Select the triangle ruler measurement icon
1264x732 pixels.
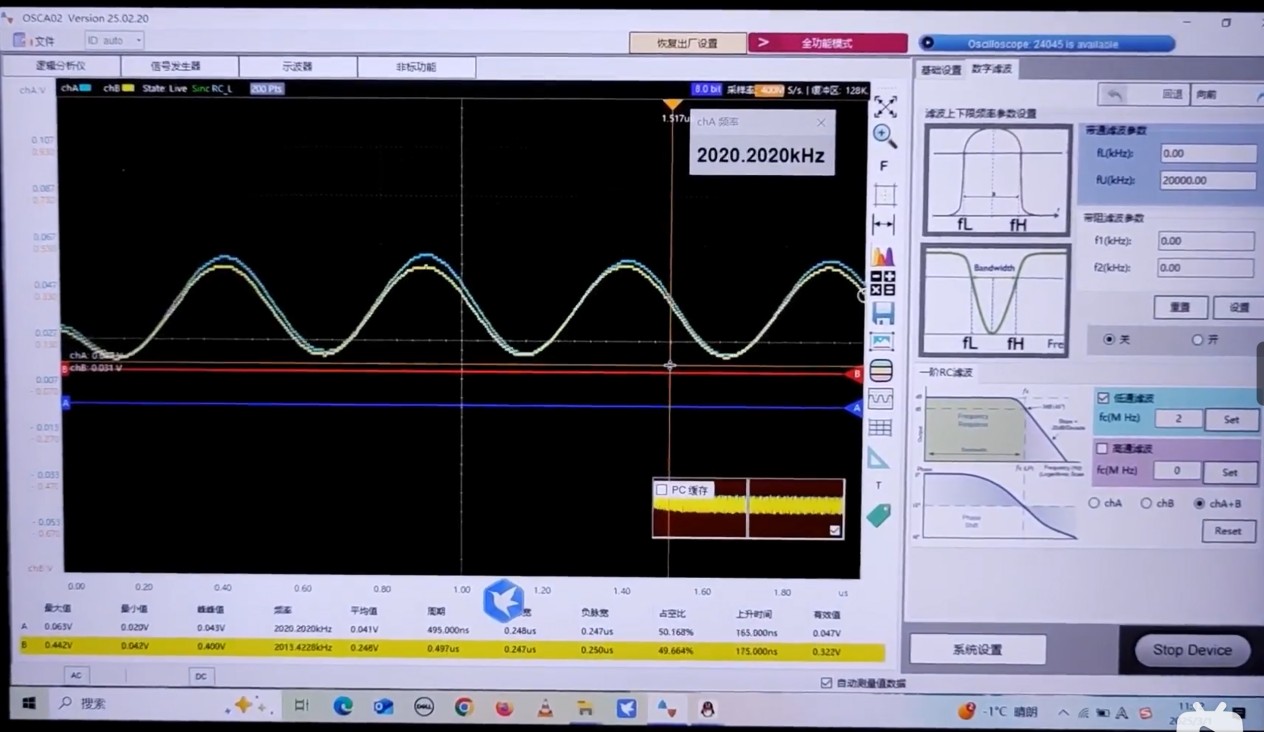878,458
